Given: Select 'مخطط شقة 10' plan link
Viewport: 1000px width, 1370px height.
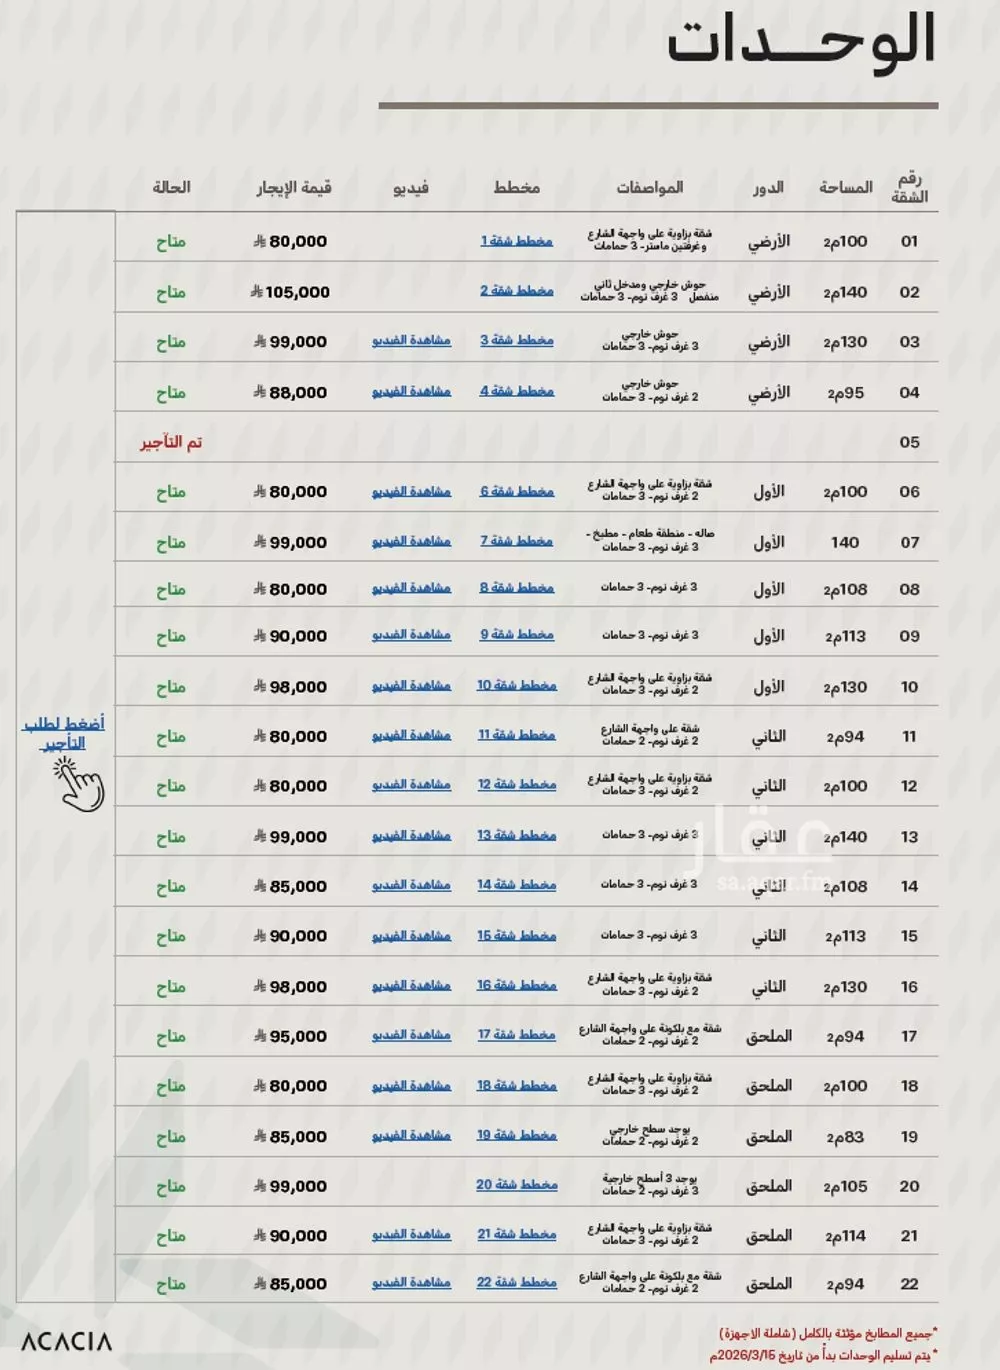Looking at the screenshot, I should coord(516,686).
